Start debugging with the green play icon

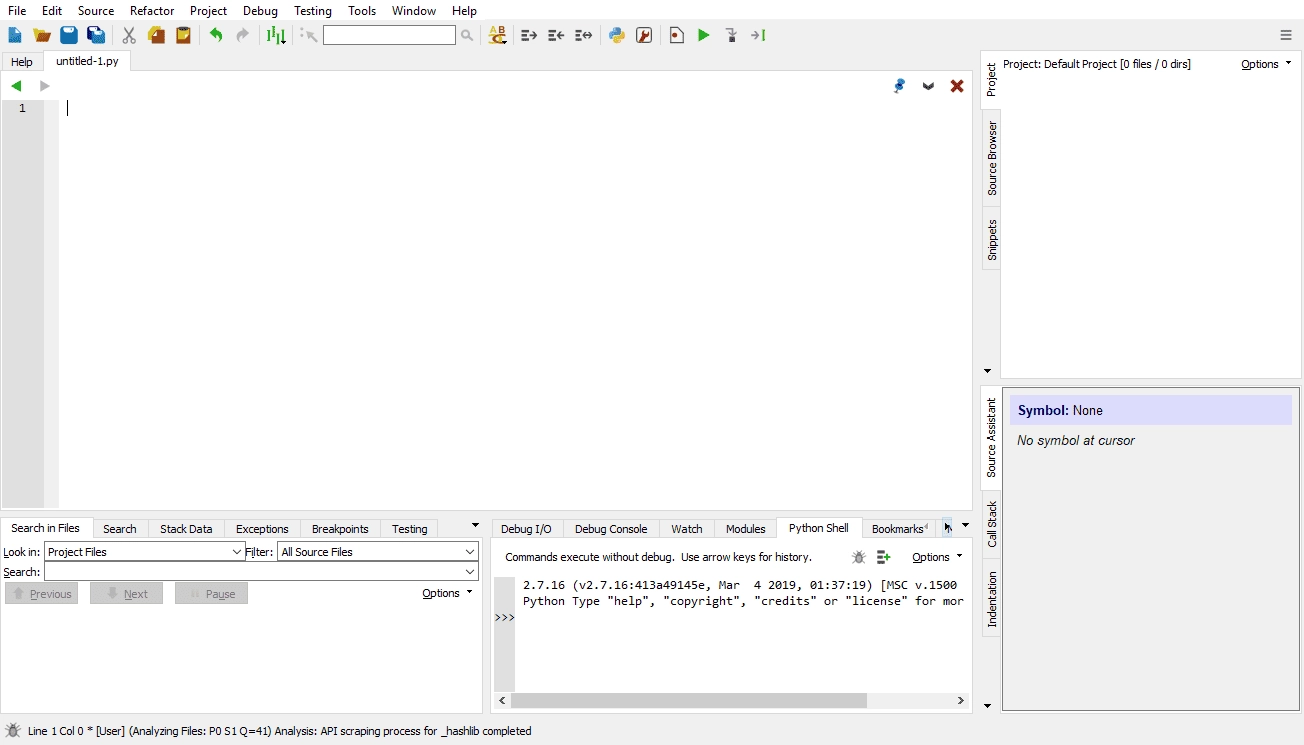704,35
